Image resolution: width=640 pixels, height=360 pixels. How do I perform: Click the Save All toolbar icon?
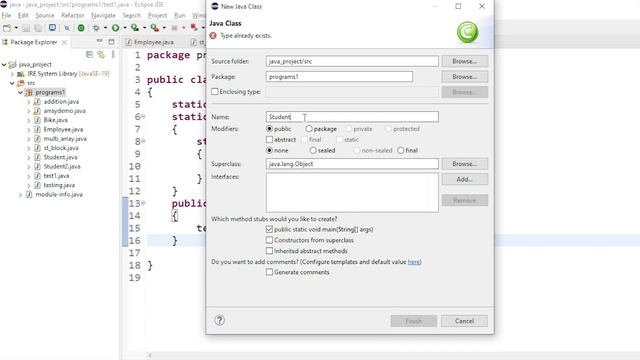(x=38, y=28)
